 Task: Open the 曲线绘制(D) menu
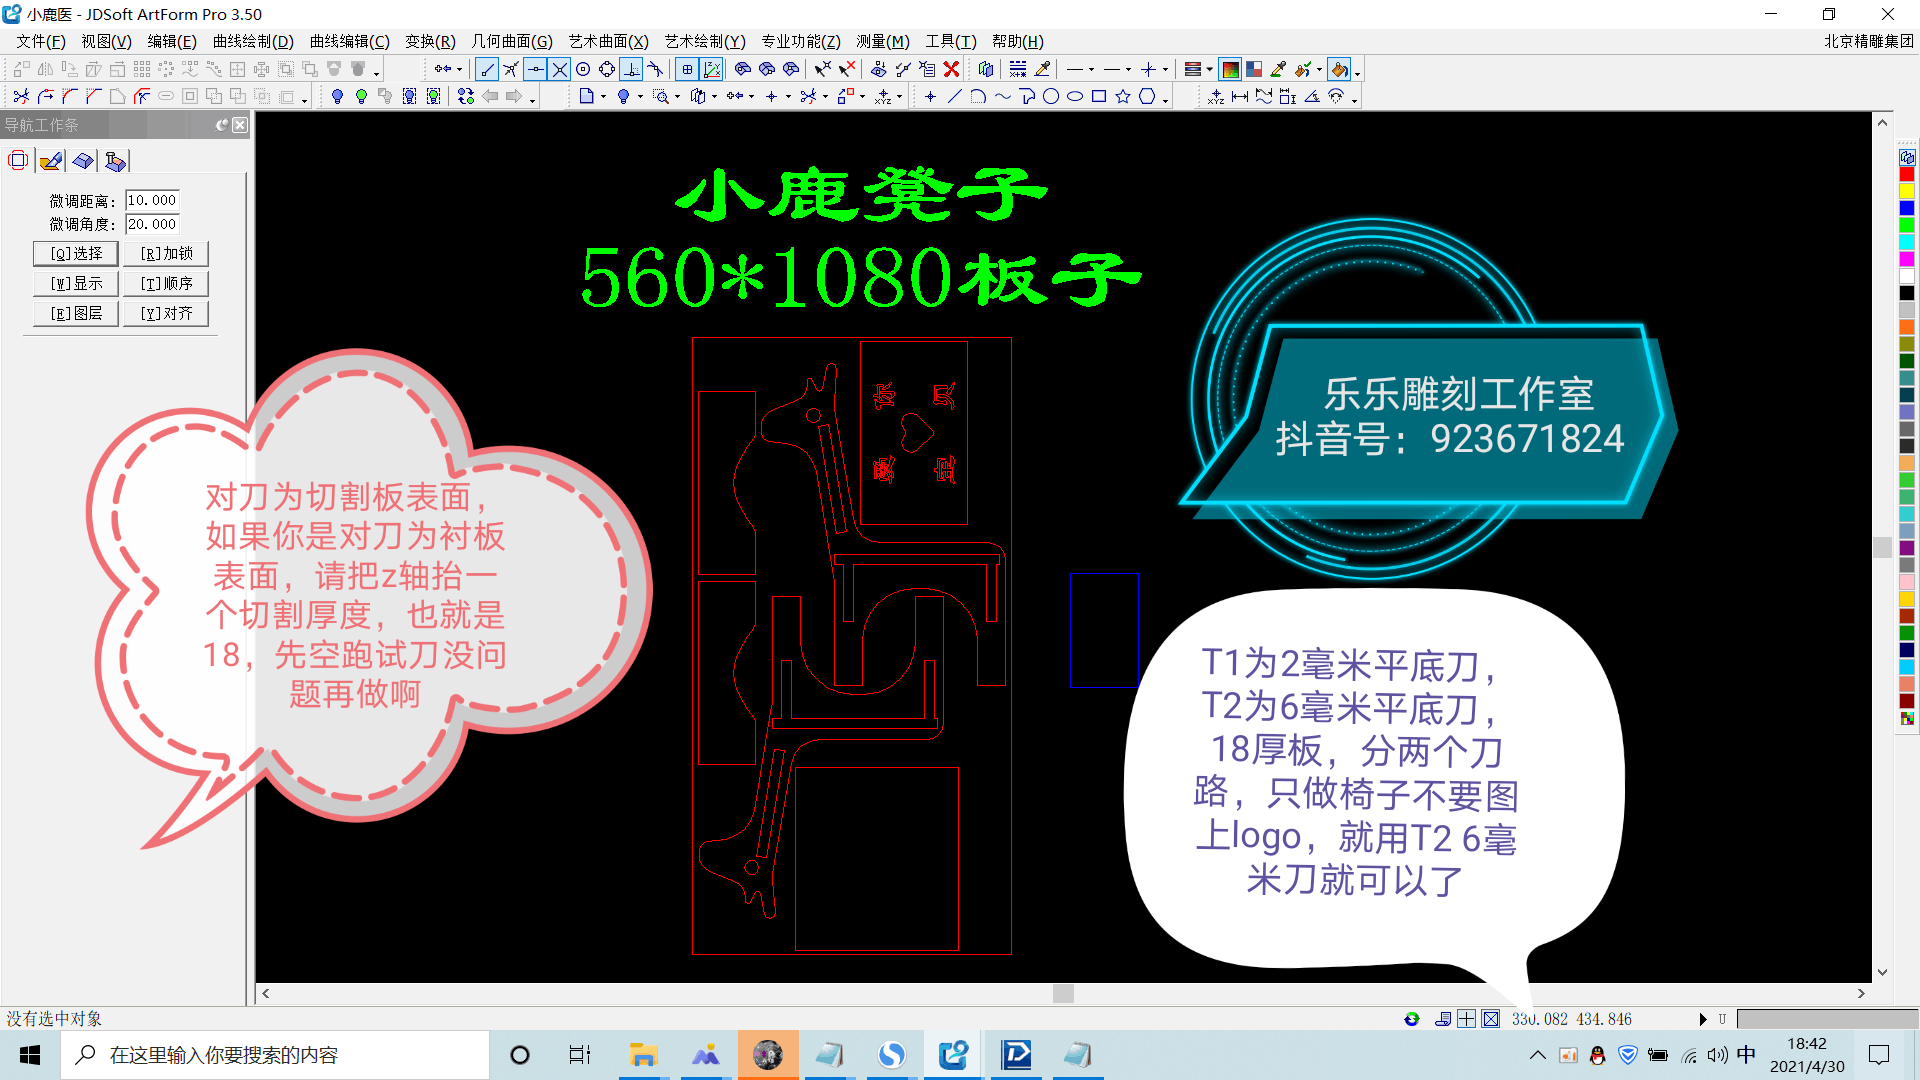253,41
